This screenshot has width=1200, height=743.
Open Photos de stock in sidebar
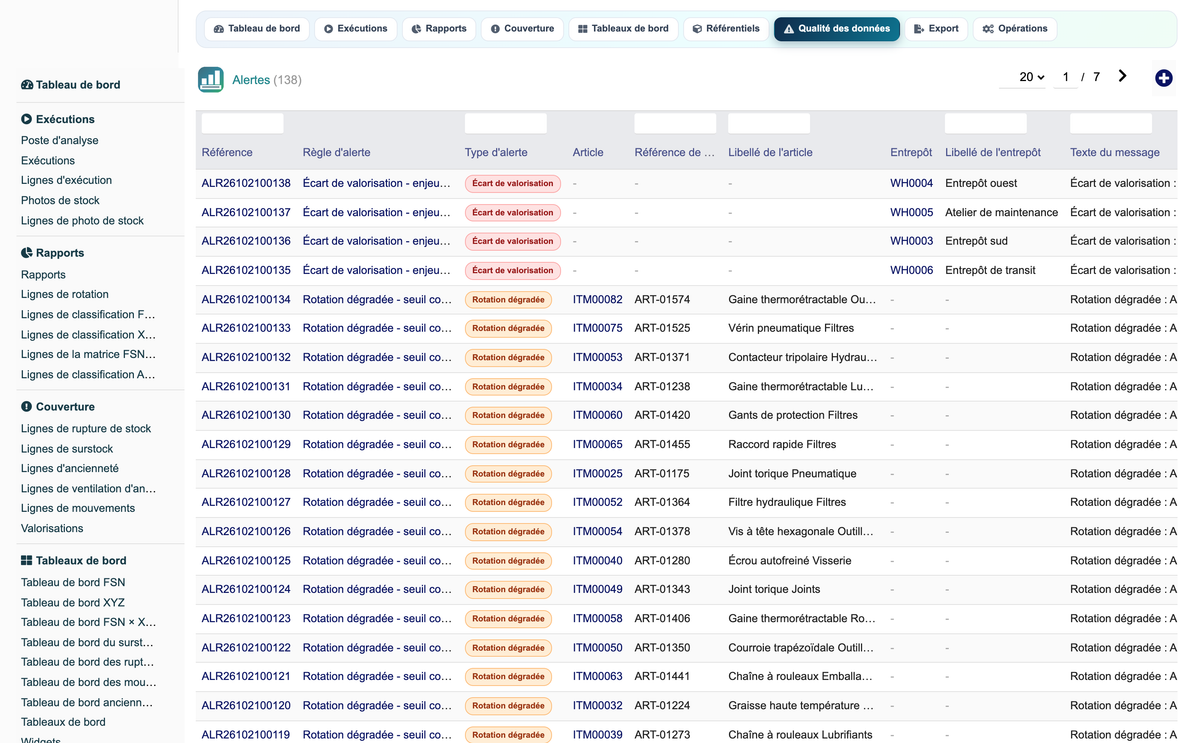[60, 201]
